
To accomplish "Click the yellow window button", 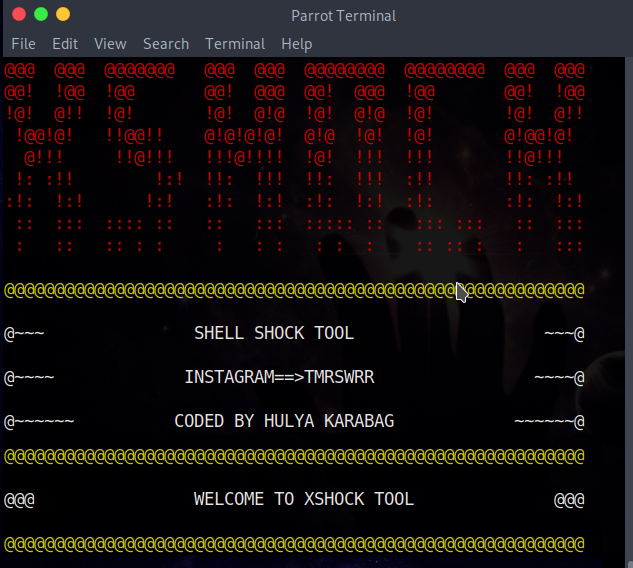I will pos(63,15).
